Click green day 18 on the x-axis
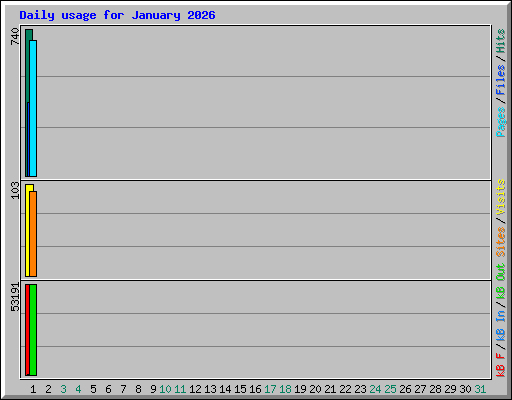 pyautogui.click(x=285, y=389)
